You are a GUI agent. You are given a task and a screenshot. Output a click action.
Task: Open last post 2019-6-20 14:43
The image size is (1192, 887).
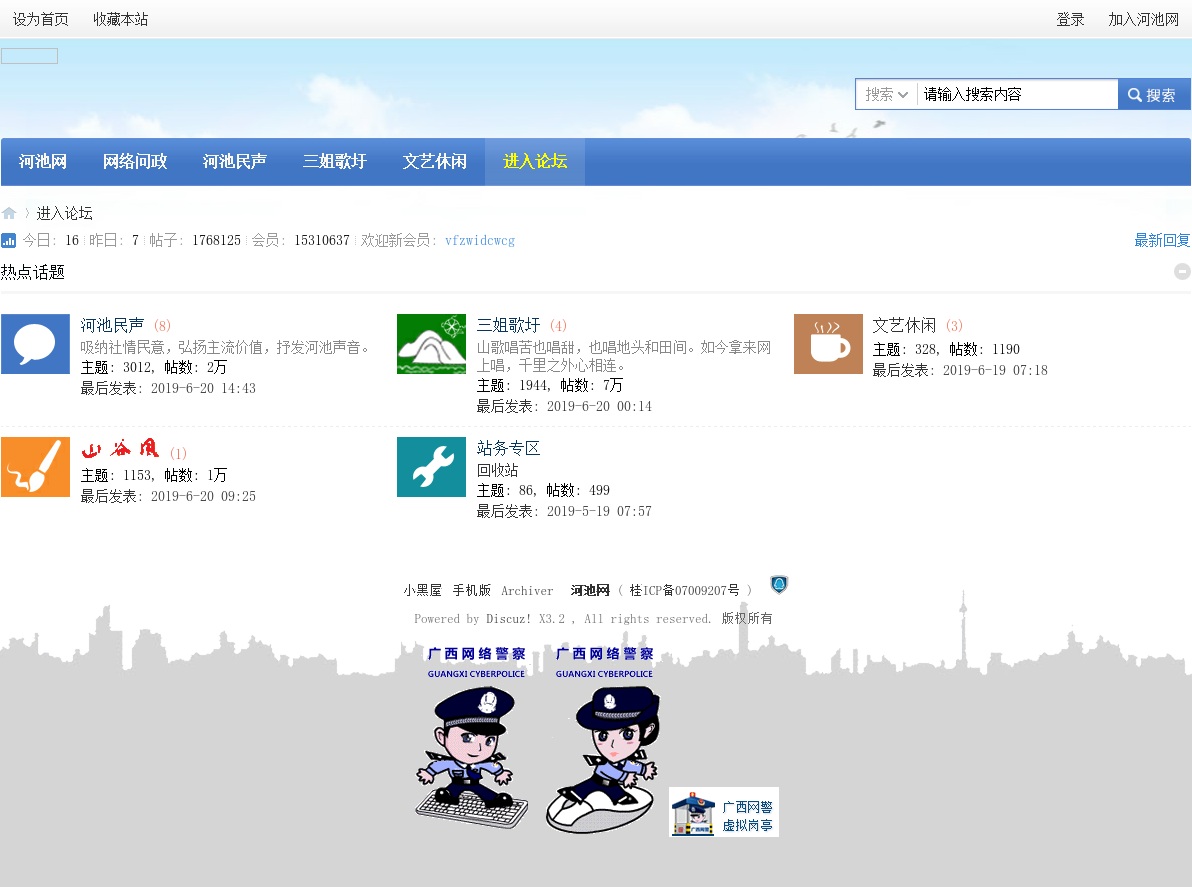click(x=204, y=388)
